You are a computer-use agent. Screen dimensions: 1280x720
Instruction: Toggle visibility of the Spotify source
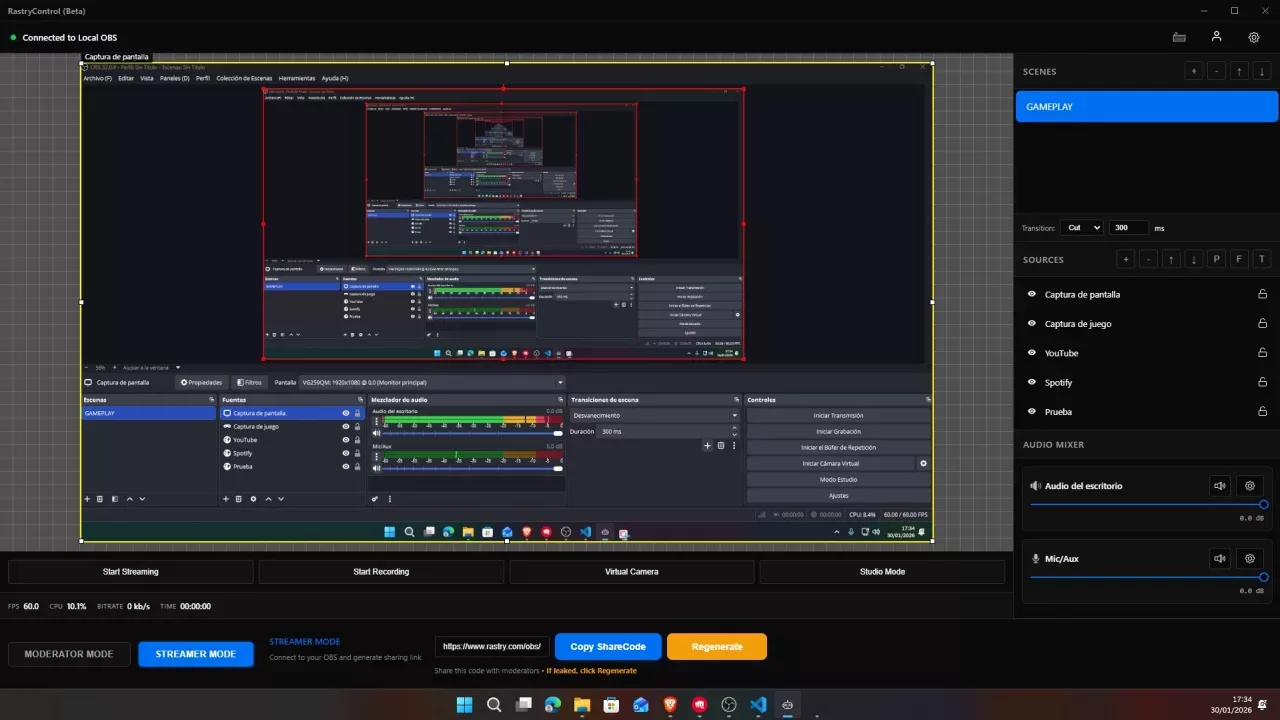(x=1032, y=382)
